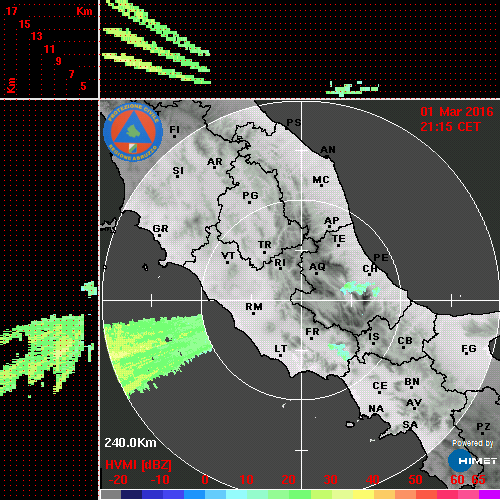This screenshot has height=500, width=500.
Task: Select the date "01 Mar 2016"
Action: (x=457, y=112)
